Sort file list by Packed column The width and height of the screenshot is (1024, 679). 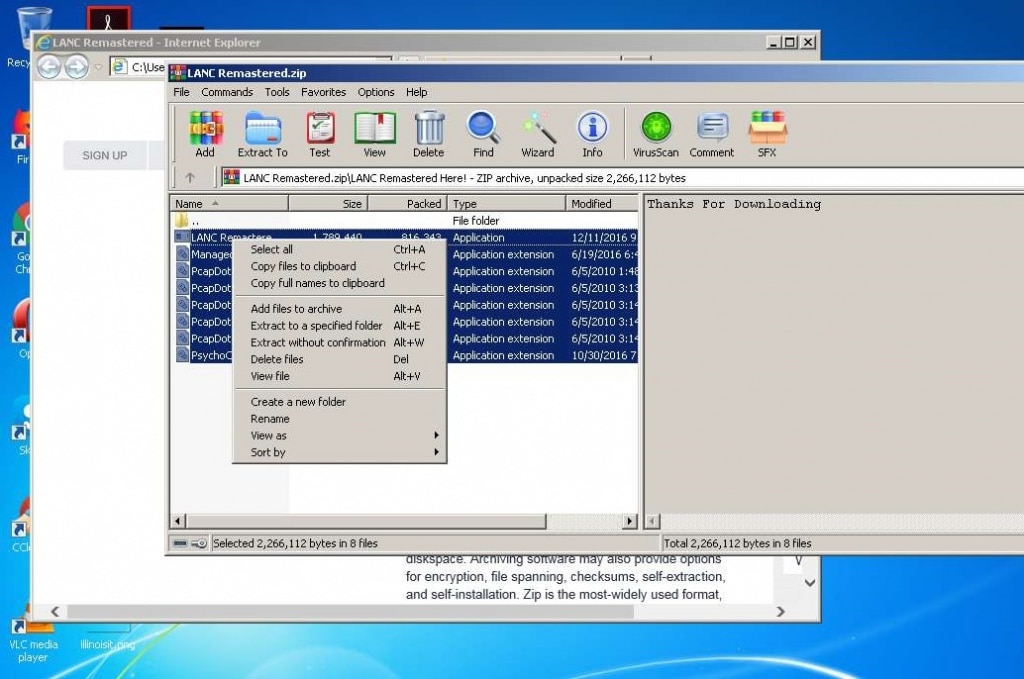click(x=408, y=204)
